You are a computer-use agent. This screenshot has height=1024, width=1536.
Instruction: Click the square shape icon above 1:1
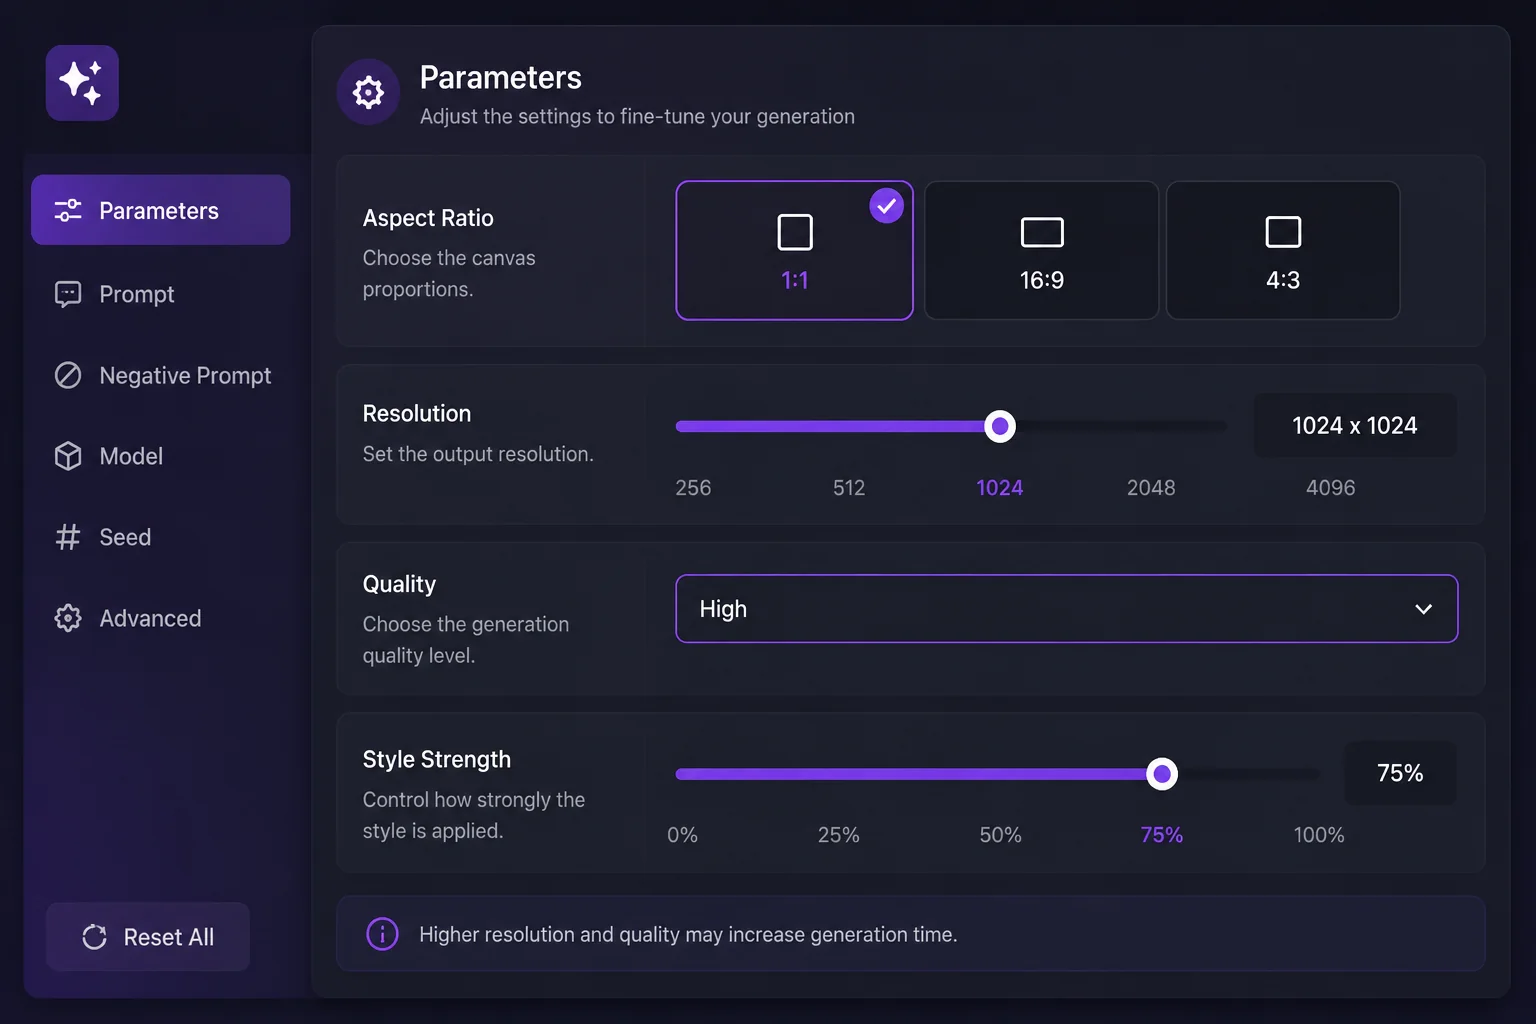click(795, 232)
